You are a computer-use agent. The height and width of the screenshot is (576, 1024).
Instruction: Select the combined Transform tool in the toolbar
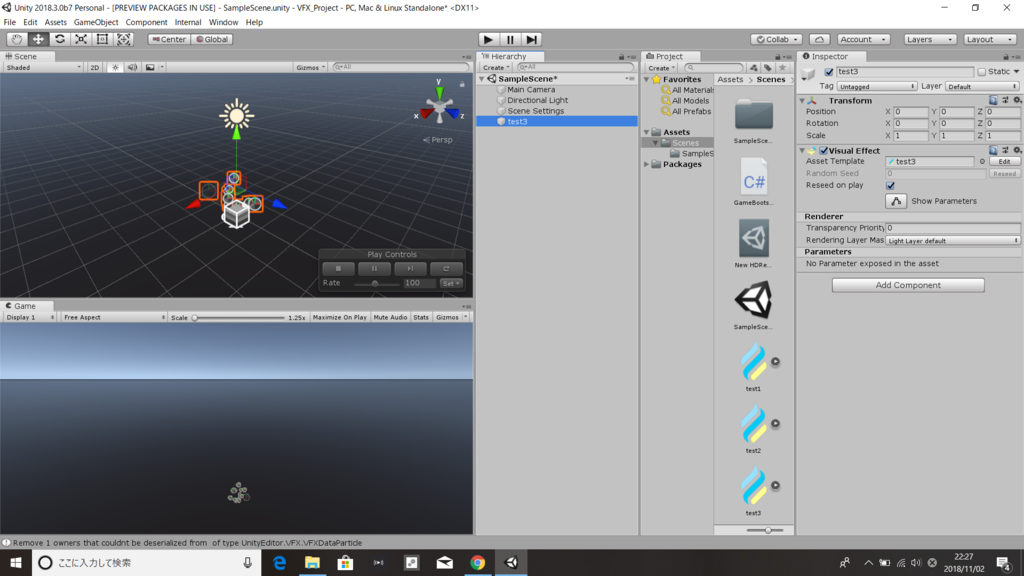[123, 39]
